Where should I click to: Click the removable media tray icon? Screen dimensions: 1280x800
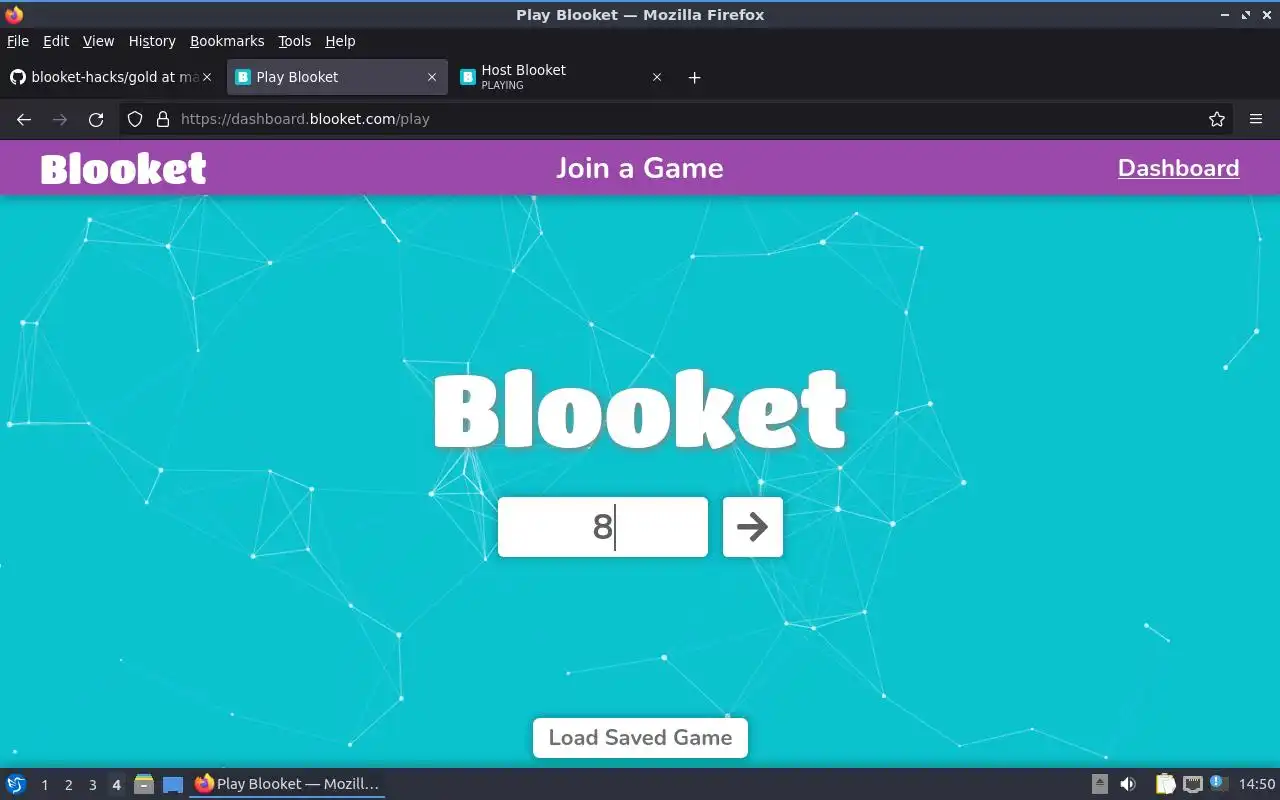coord(1099,785)
